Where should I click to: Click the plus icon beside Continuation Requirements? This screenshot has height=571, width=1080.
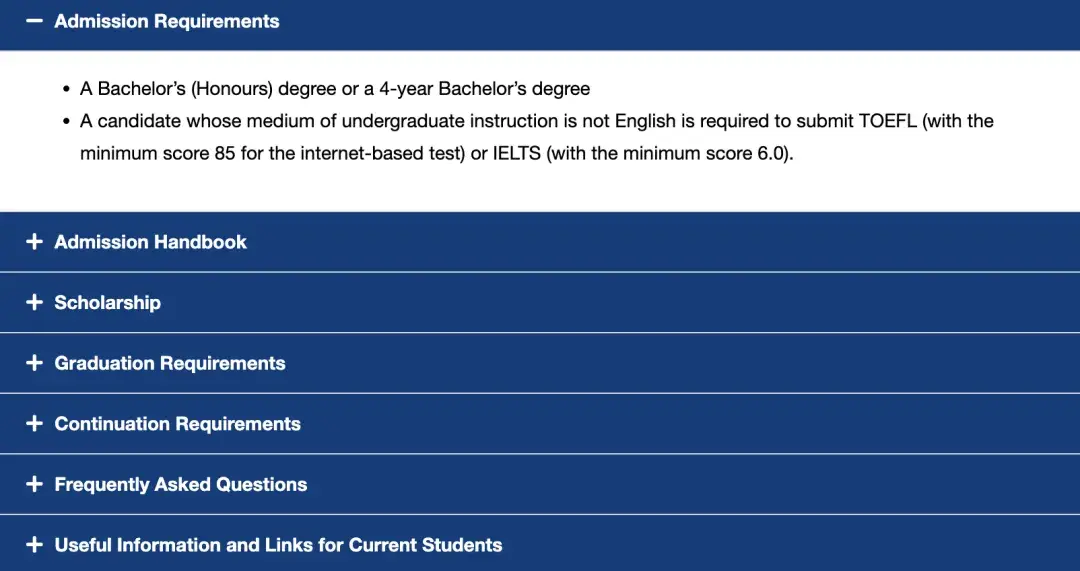coord(34,424)
